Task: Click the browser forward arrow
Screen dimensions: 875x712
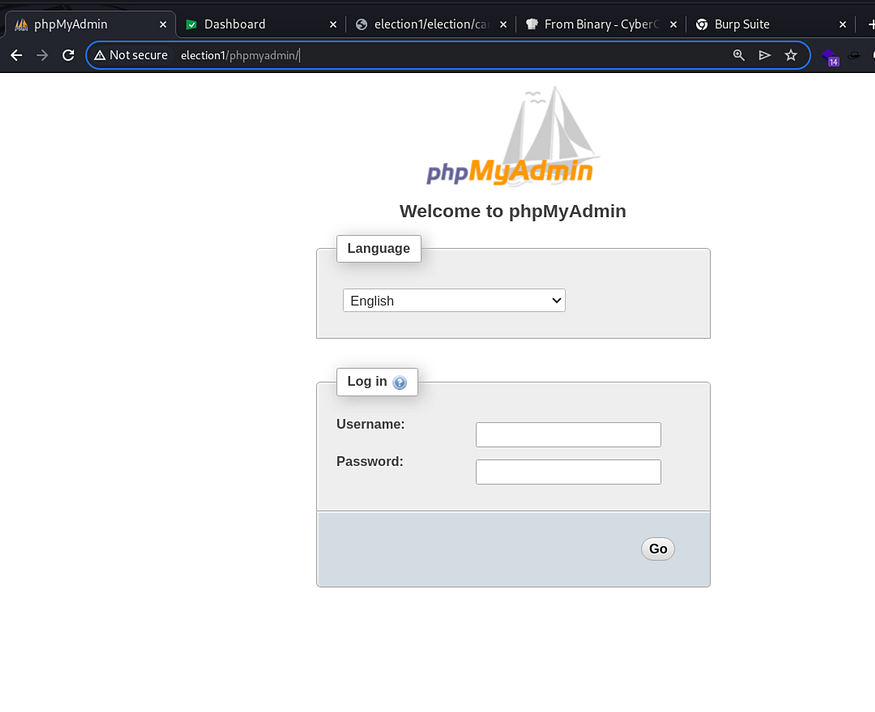Action: pos(42,55)
